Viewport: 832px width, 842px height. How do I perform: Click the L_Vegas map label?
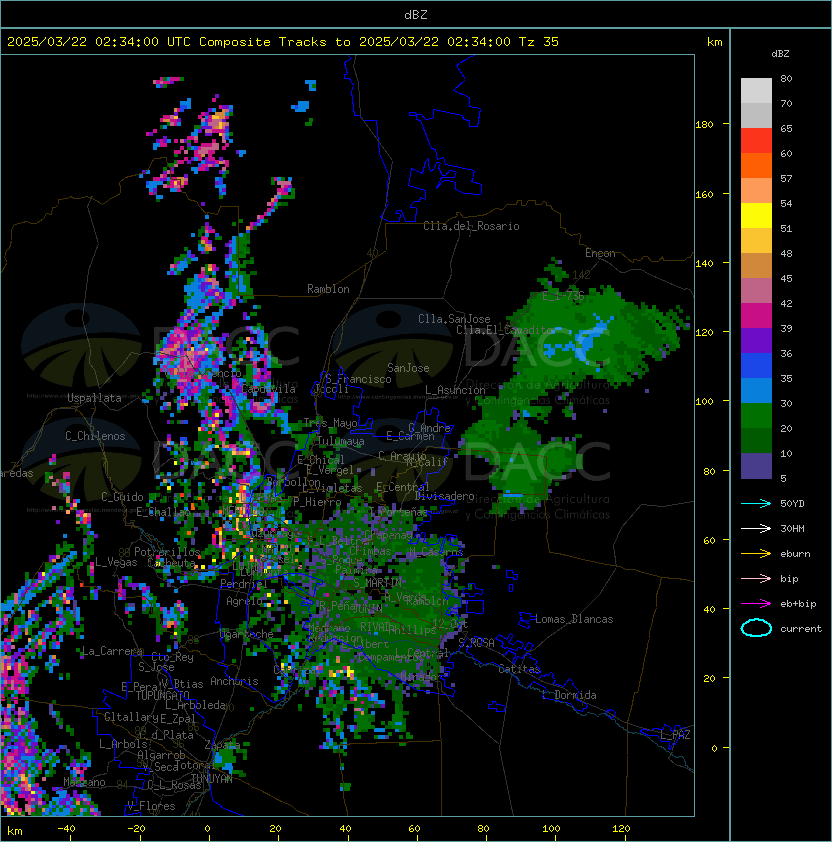click(116, 562)
